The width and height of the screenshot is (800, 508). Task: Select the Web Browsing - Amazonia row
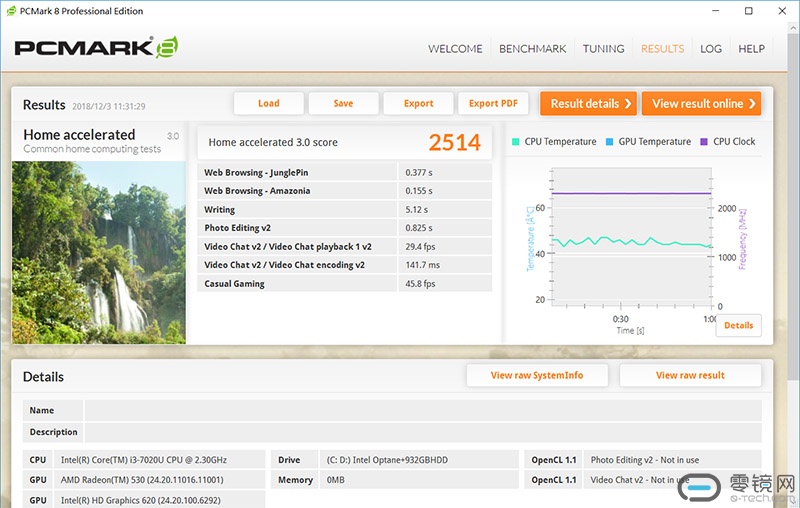[344, 191]
